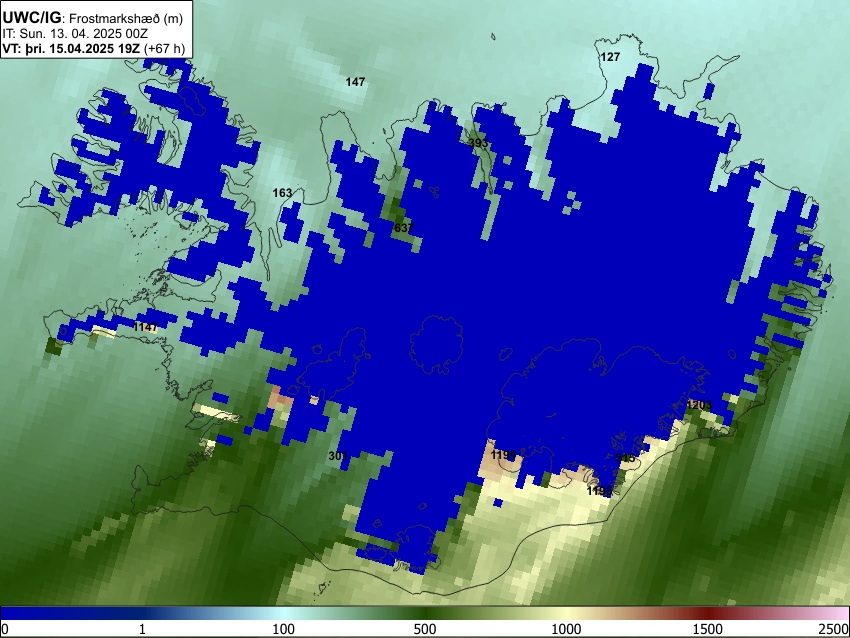850x638 pixels.
Task: Click the legend tick label 100
Action: point(284,629)
